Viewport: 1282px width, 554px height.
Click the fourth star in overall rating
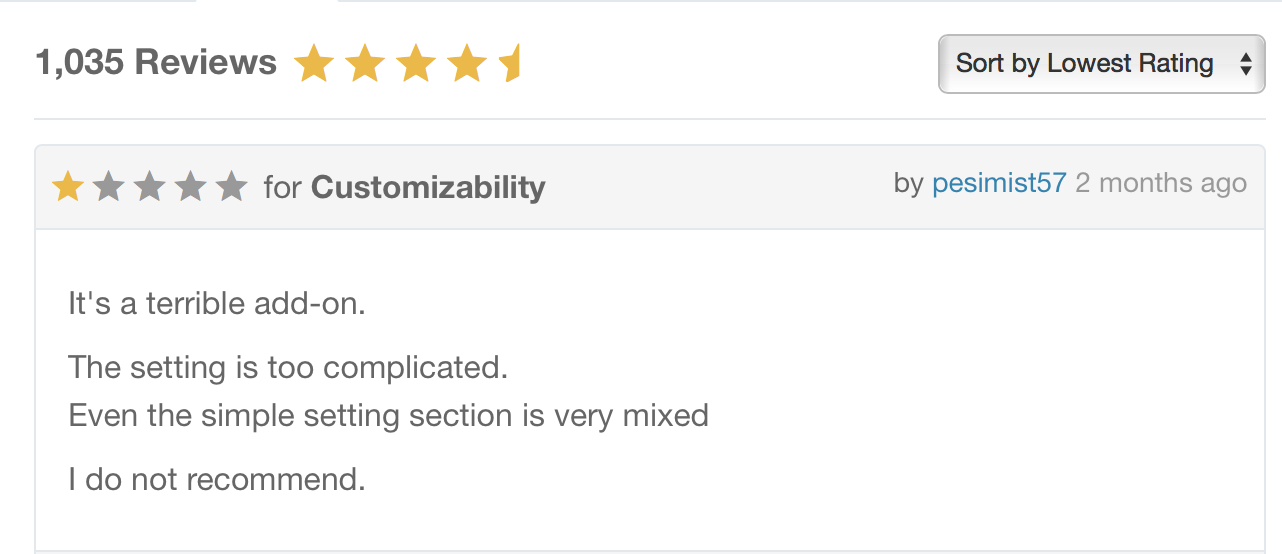(x=466, y=64)
